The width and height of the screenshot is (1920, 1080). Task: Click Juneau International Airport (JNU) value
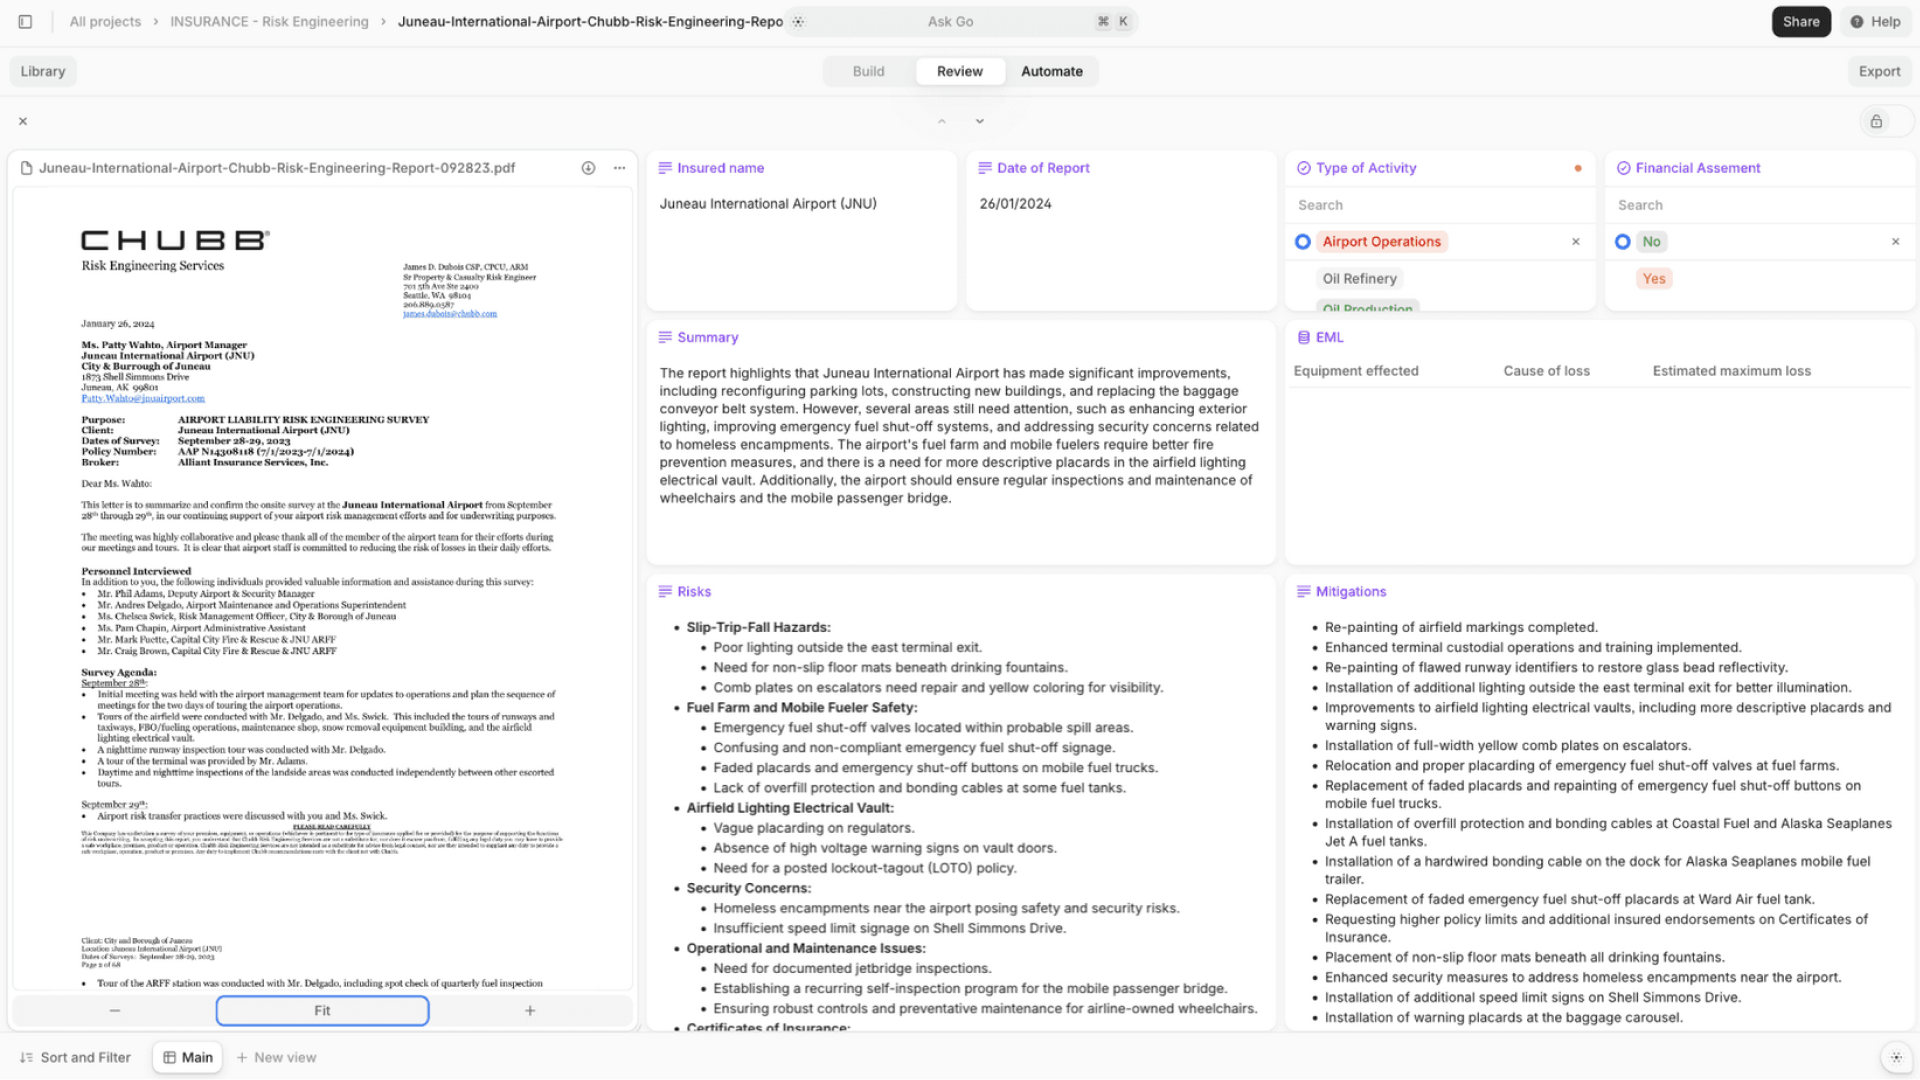(x=768, y=203)
